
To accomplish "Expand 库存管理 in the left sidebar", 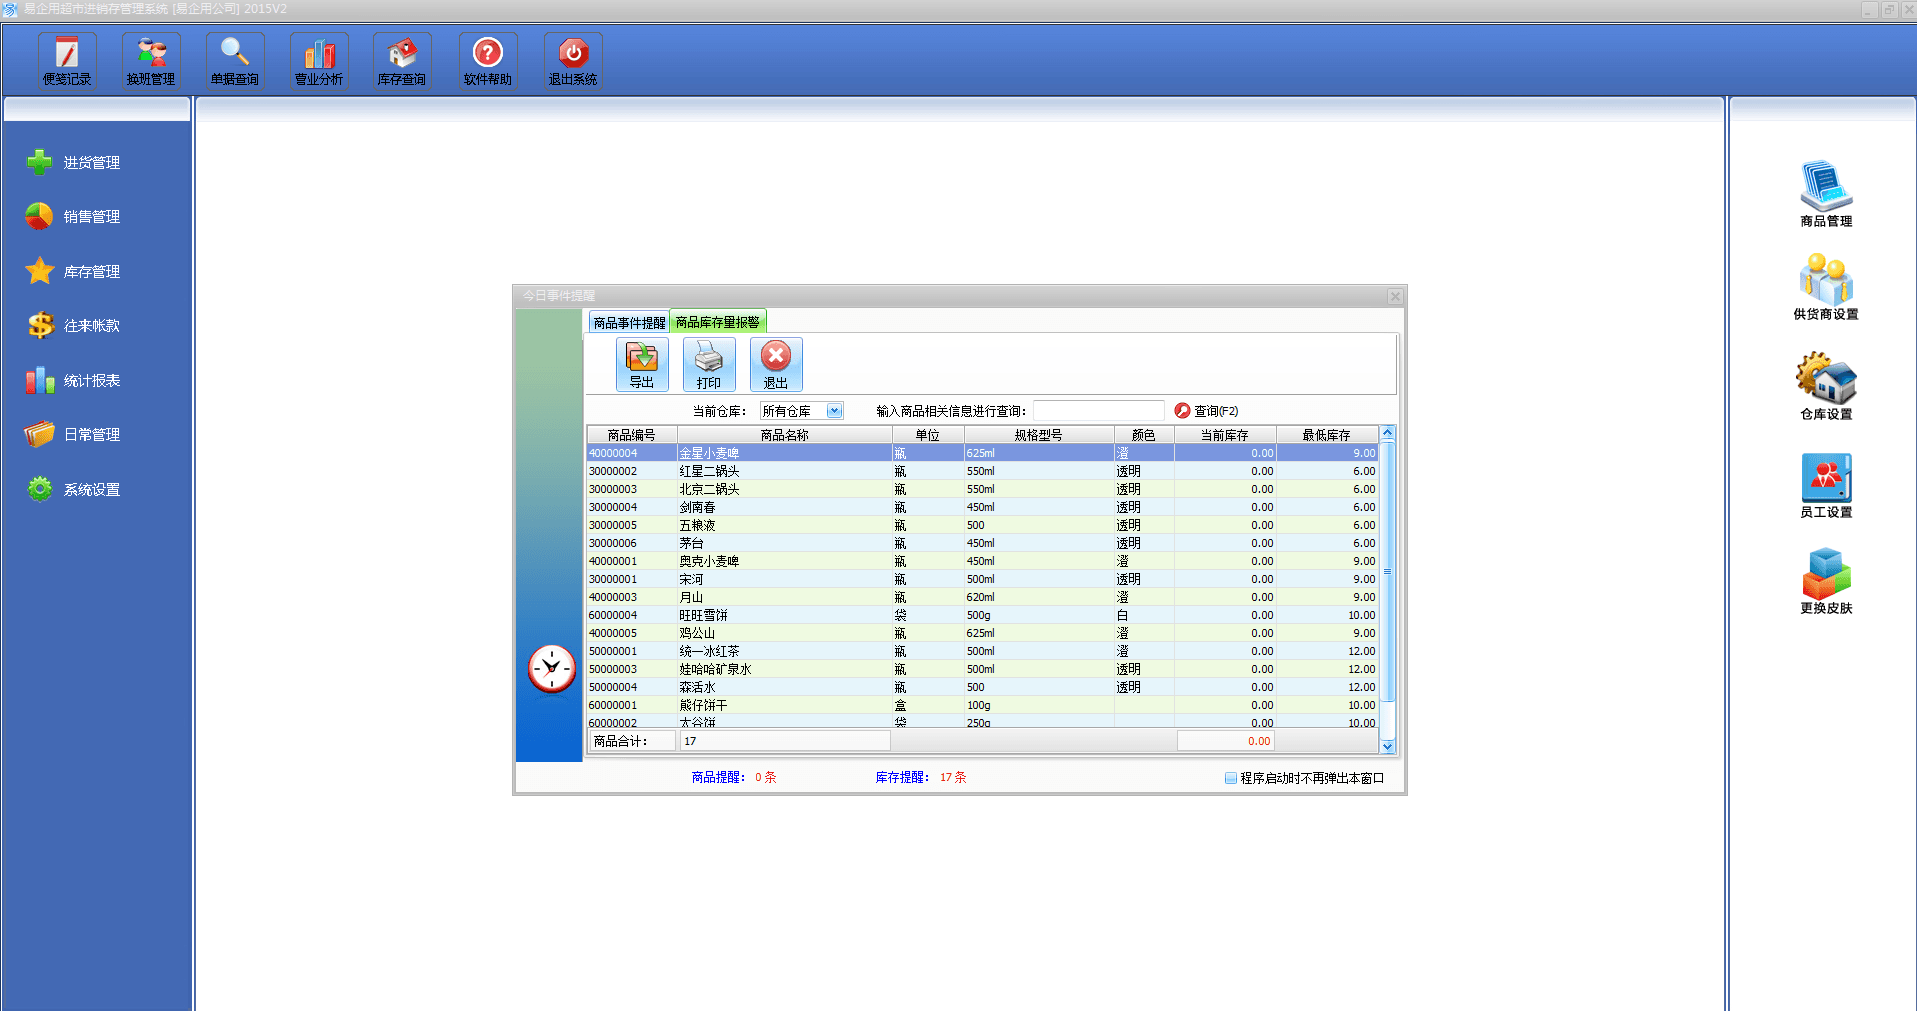I will (x=91, y=272).
